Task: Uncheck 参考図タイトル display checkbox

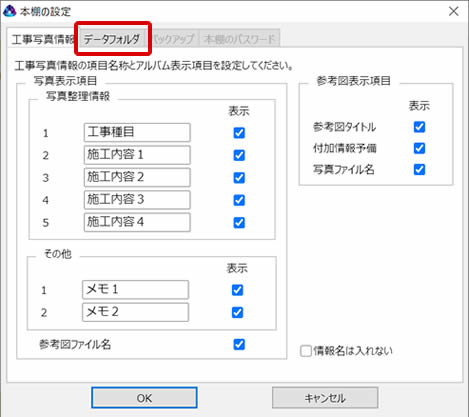Action: click(x=419, y=127)
